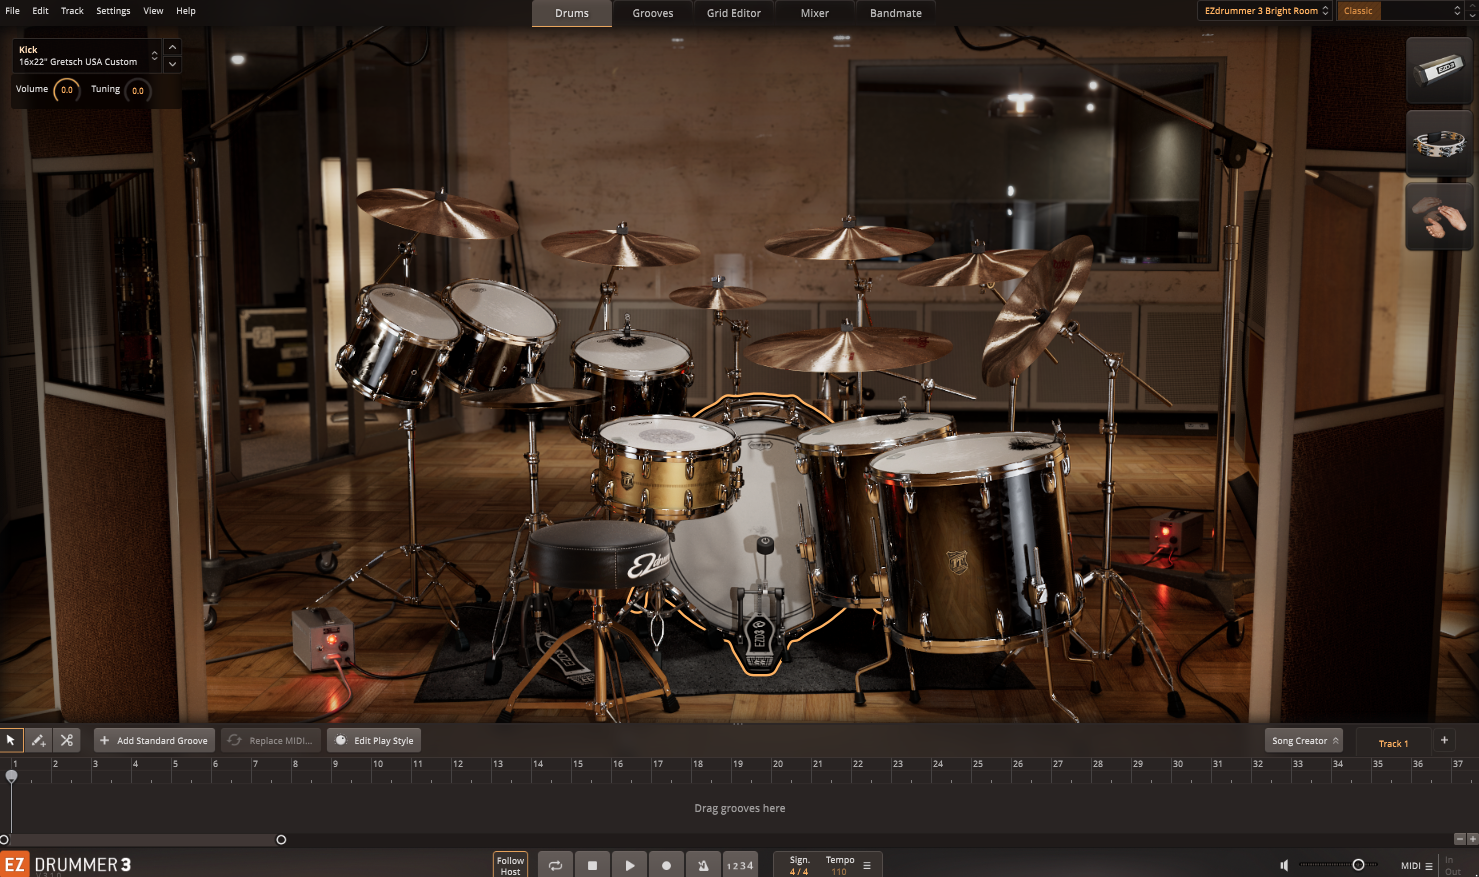Open the Edit menu
1479x877 pixels.
pyautogui.click(x=40, y=11)
